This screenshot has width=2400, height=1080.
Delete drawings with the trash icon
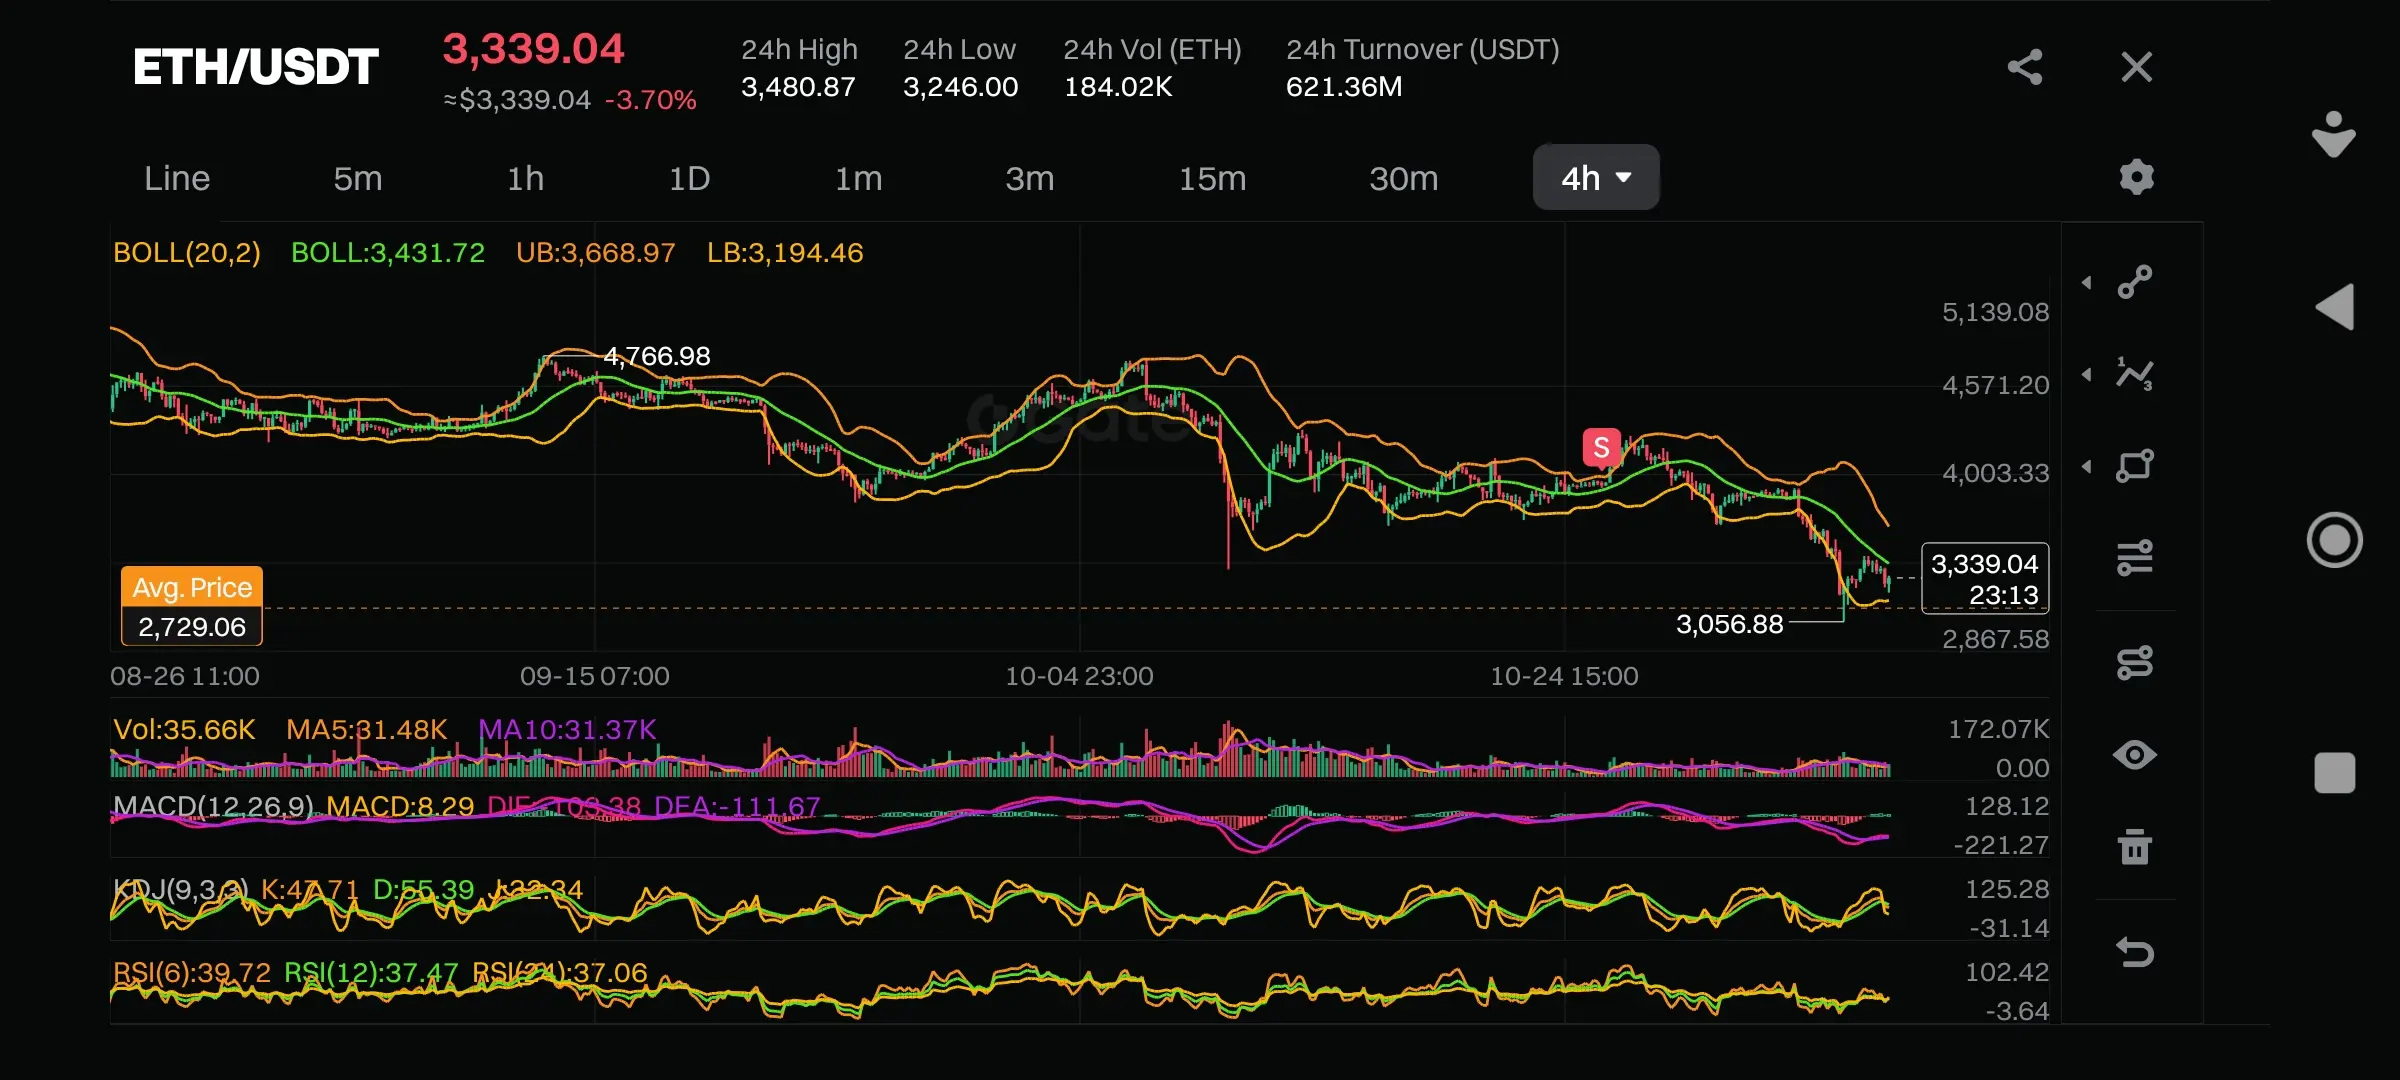(x=2134, y=846)
